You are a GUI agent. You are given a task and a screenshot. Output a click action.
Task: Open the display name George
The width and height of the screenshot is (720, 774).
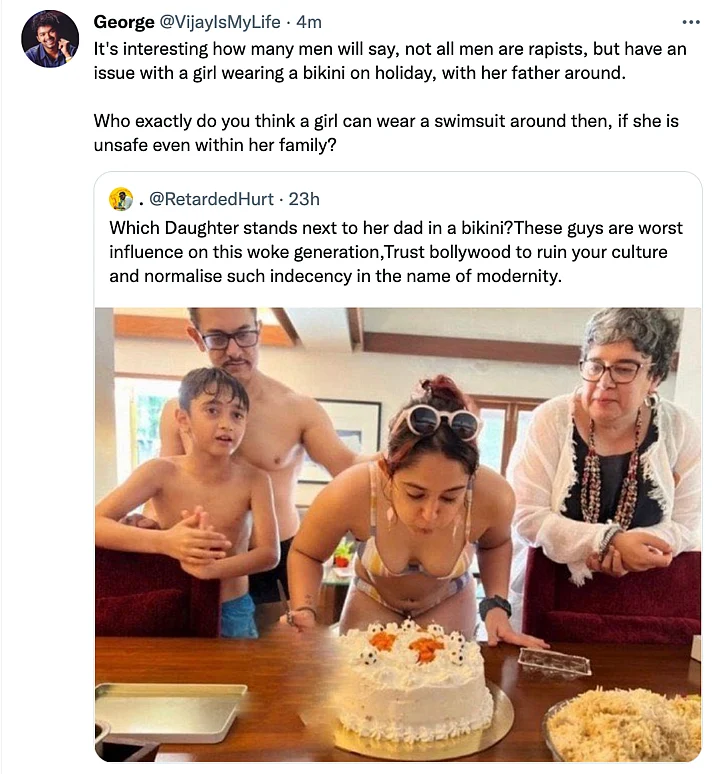(124, 22)
